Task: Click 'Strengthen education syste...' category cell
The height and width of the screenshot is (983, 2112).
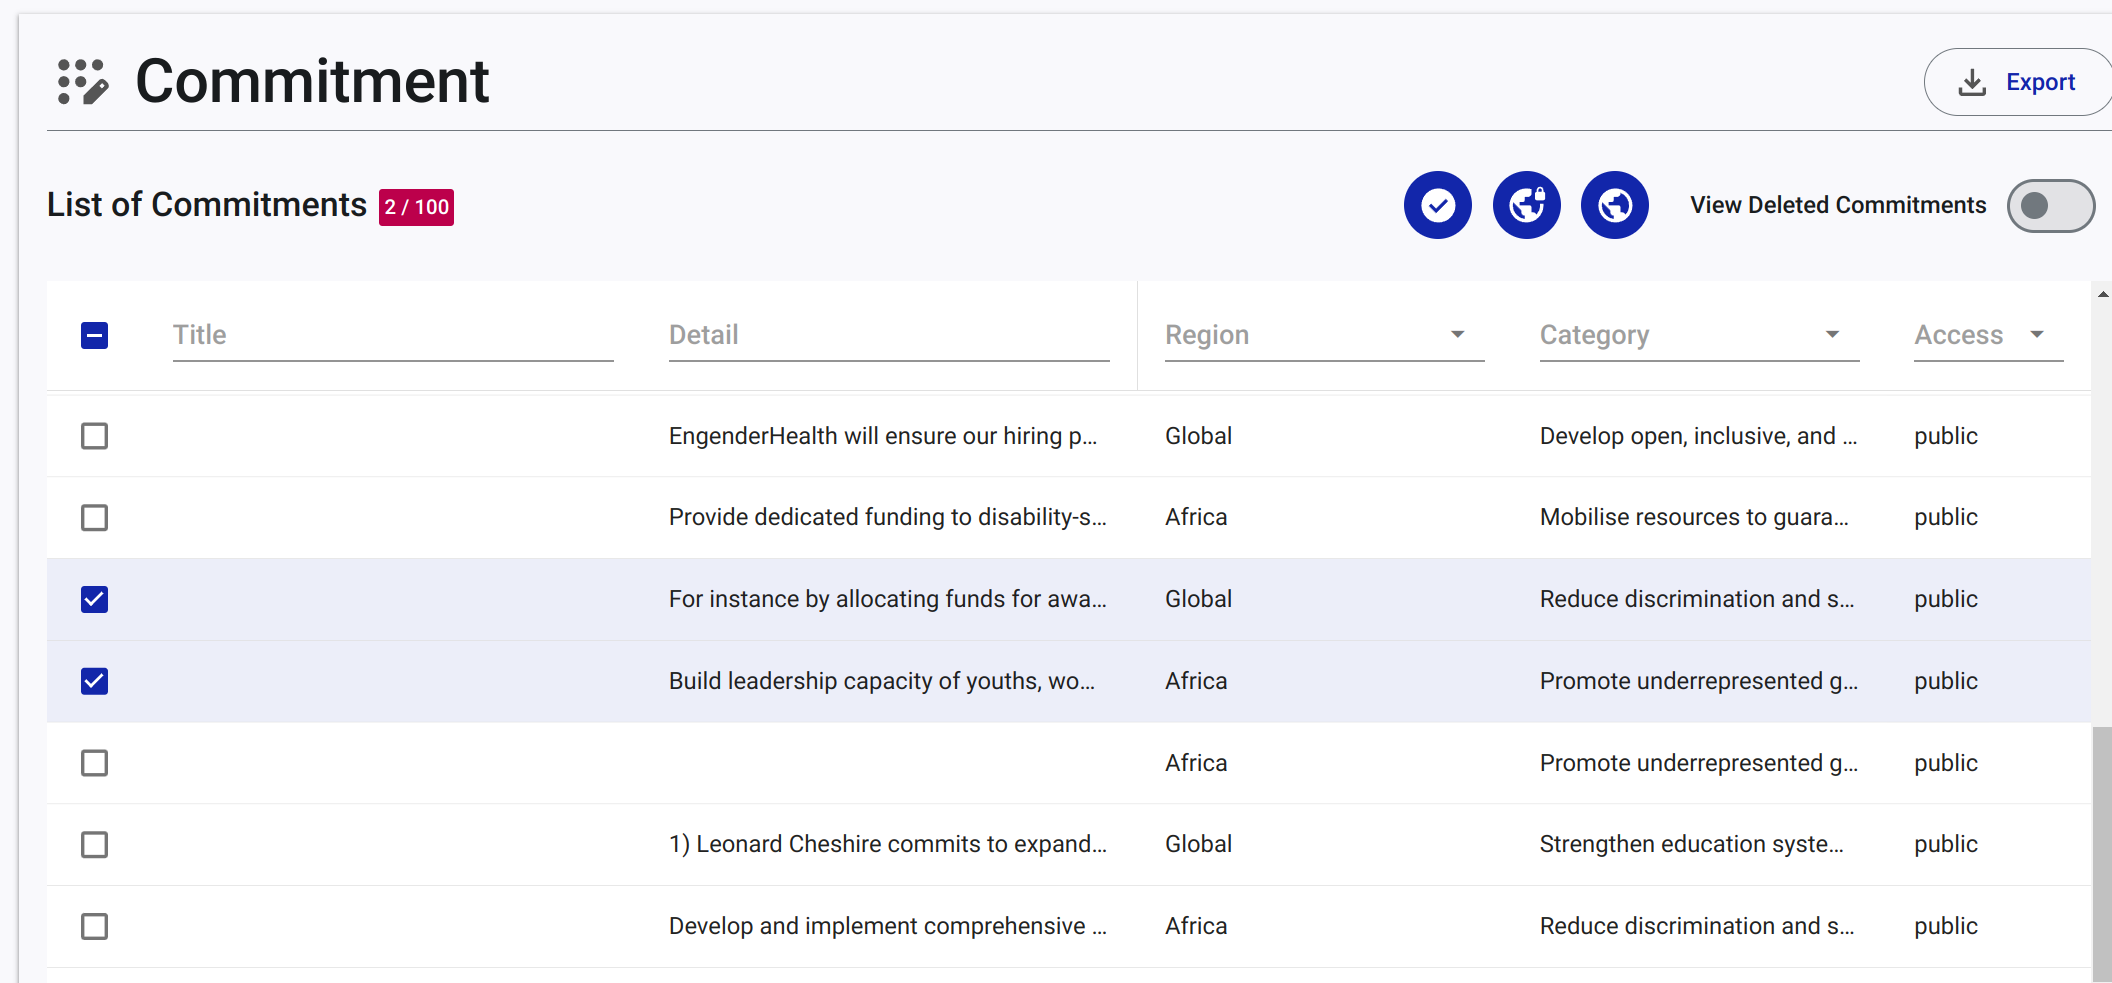Action: pos(1692,844)
